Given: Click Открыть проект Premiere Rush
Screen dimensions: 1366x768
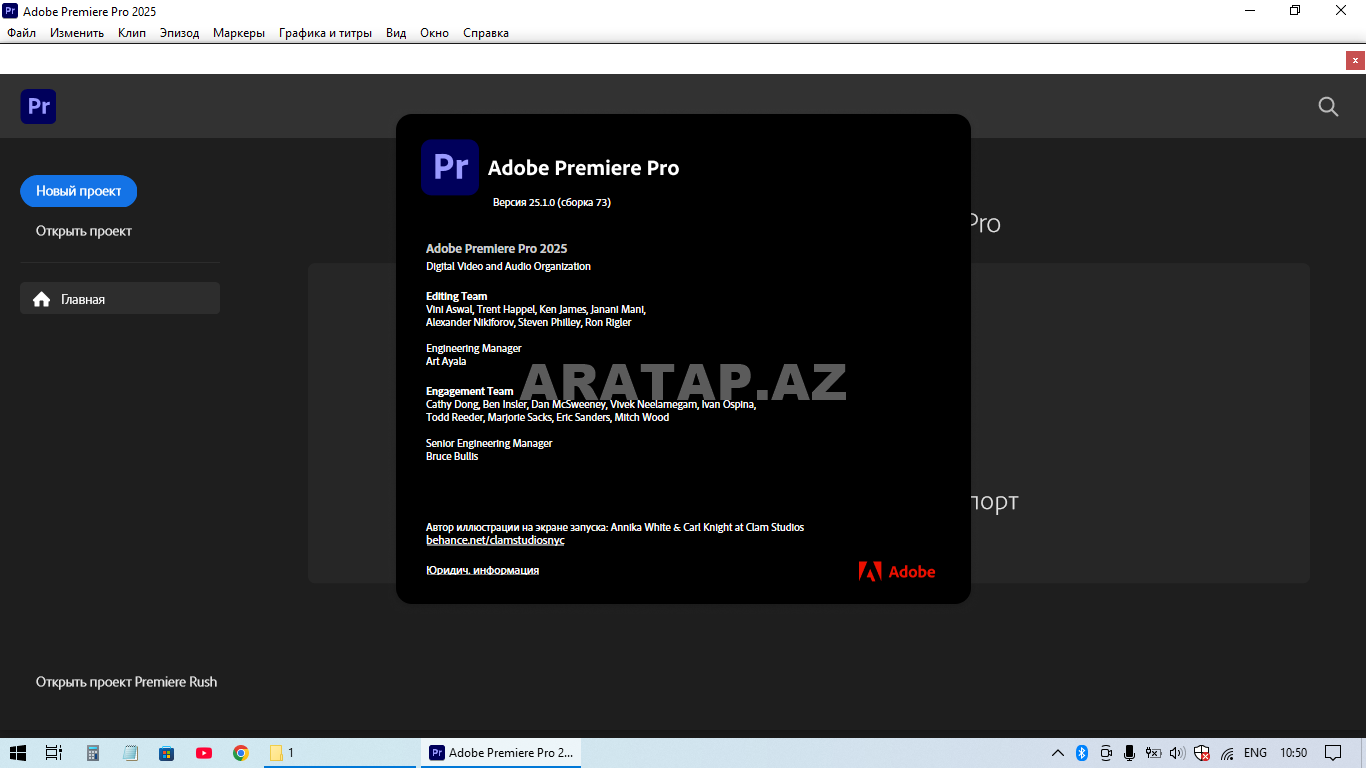Looking at the screenshot, I should click(126, 682).
